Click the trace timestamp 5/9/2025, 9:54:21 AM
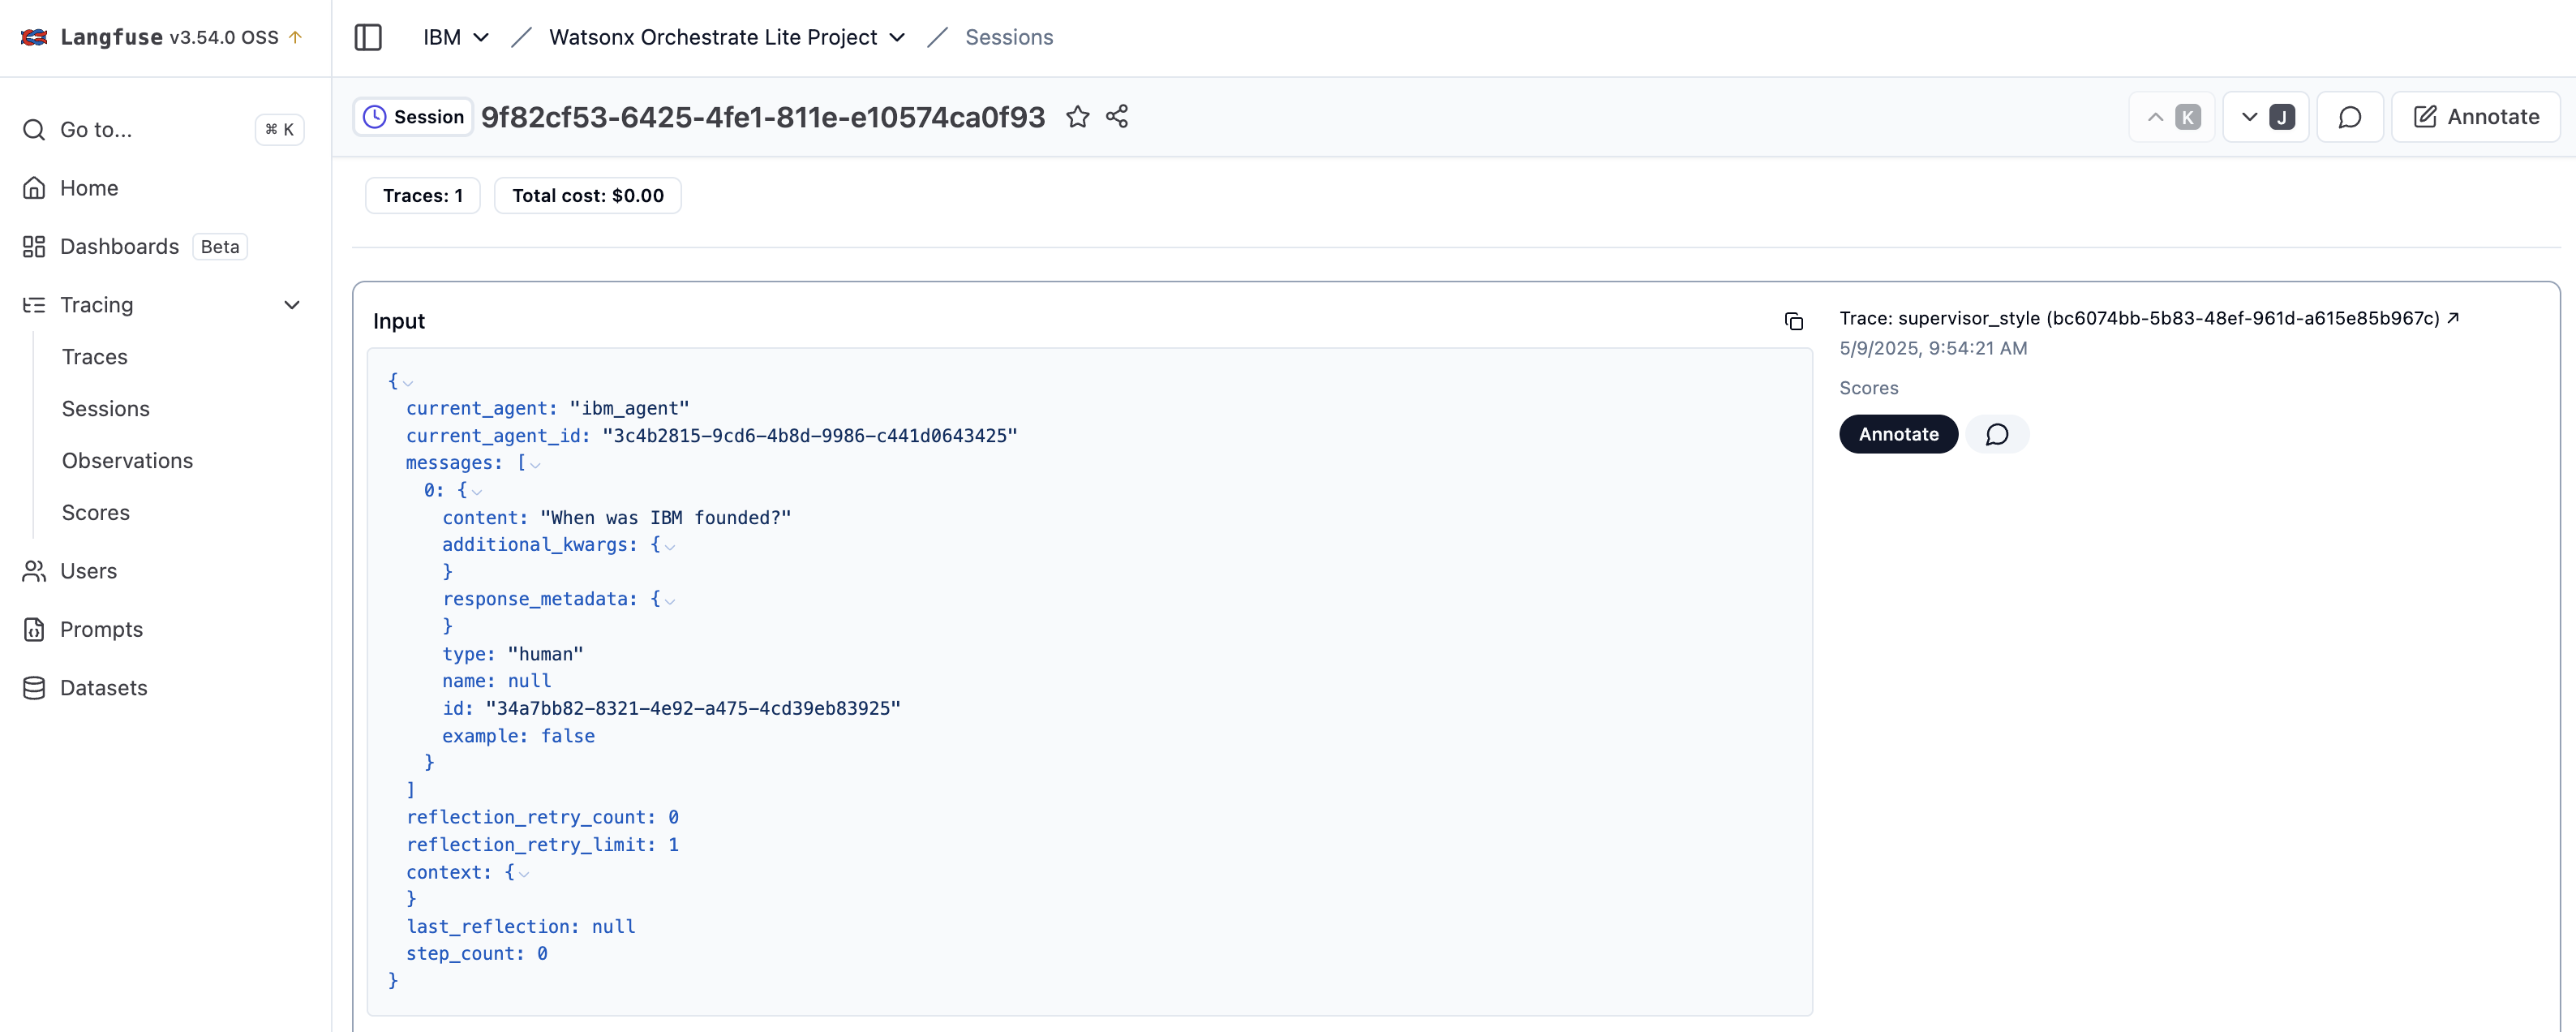2576x1032 pixels. tap(1933, 348)
